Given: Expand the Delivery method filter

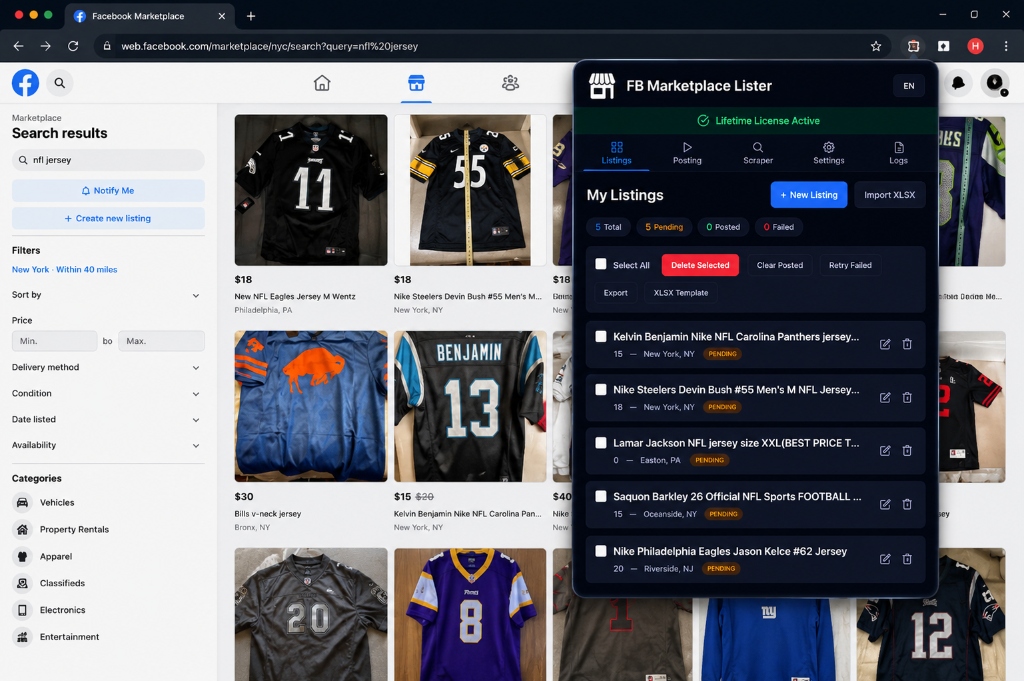Looking at the screenshot, I should point(108,368).
